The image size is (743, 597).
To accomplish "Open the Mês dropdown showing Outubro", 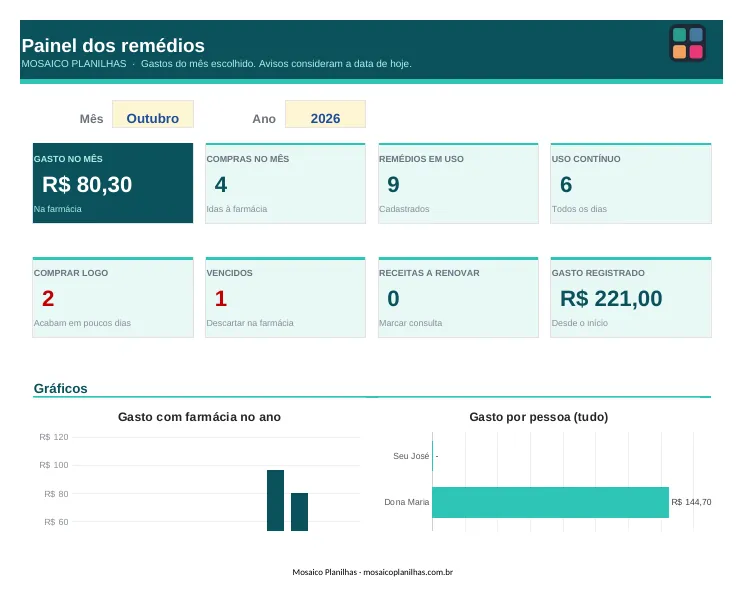I will pos(153,114).
